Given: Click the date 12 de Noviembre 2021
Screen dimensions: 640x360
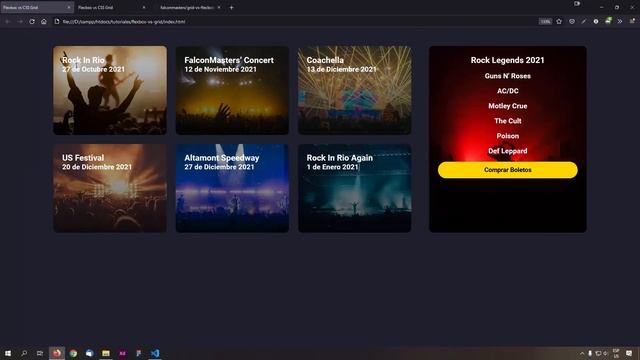Looking at the screenshot, I should coord(220,69).
